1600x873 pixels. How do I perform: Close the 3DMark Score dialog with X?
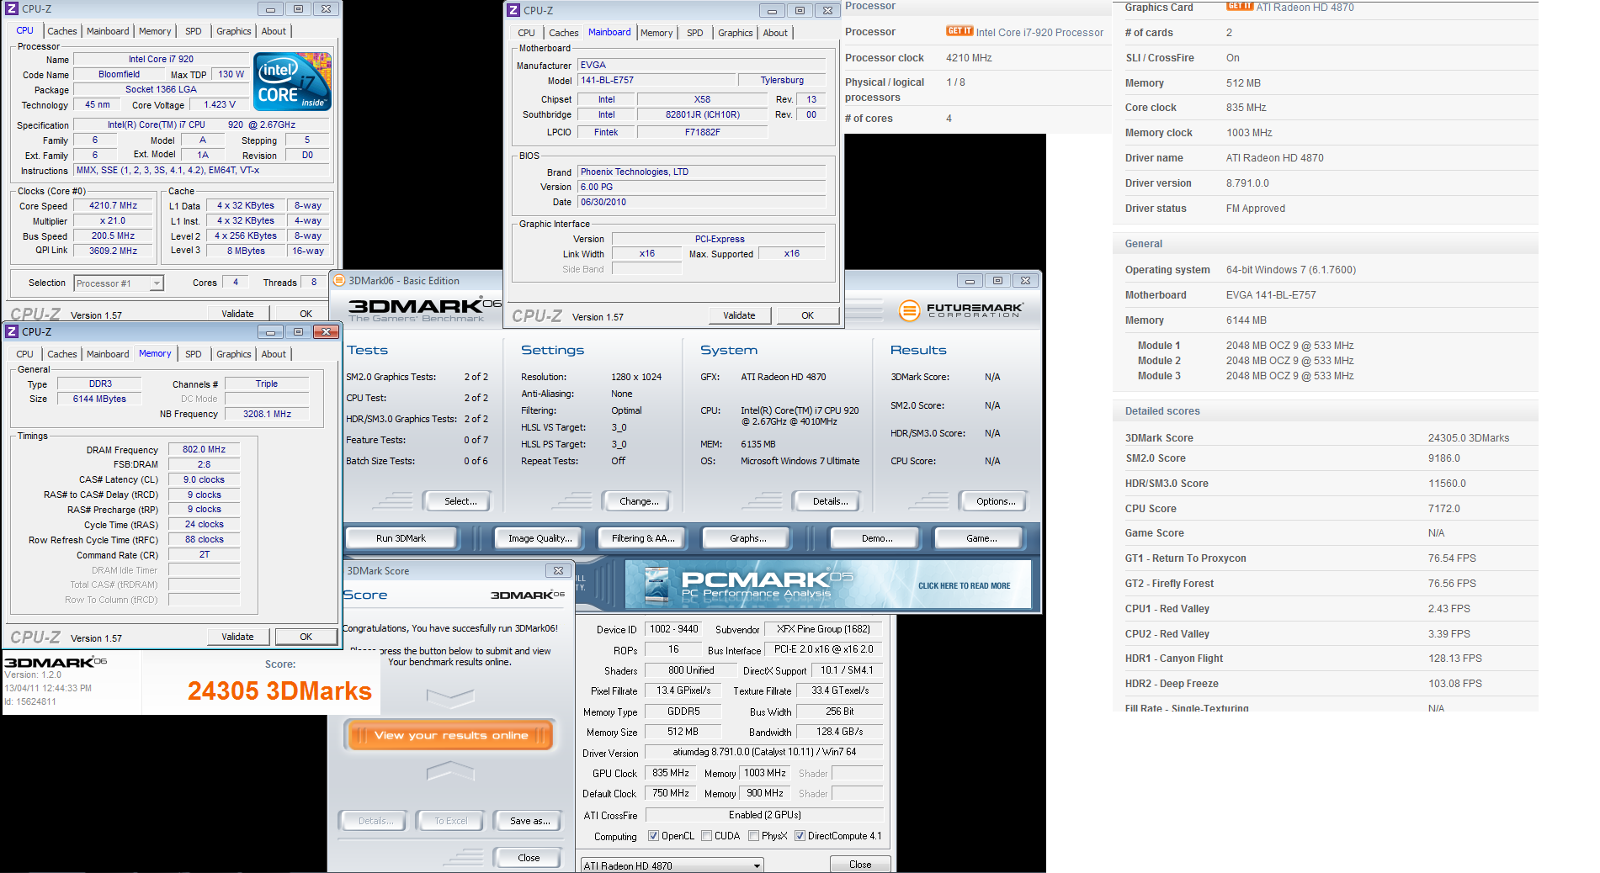pos(558,571)
